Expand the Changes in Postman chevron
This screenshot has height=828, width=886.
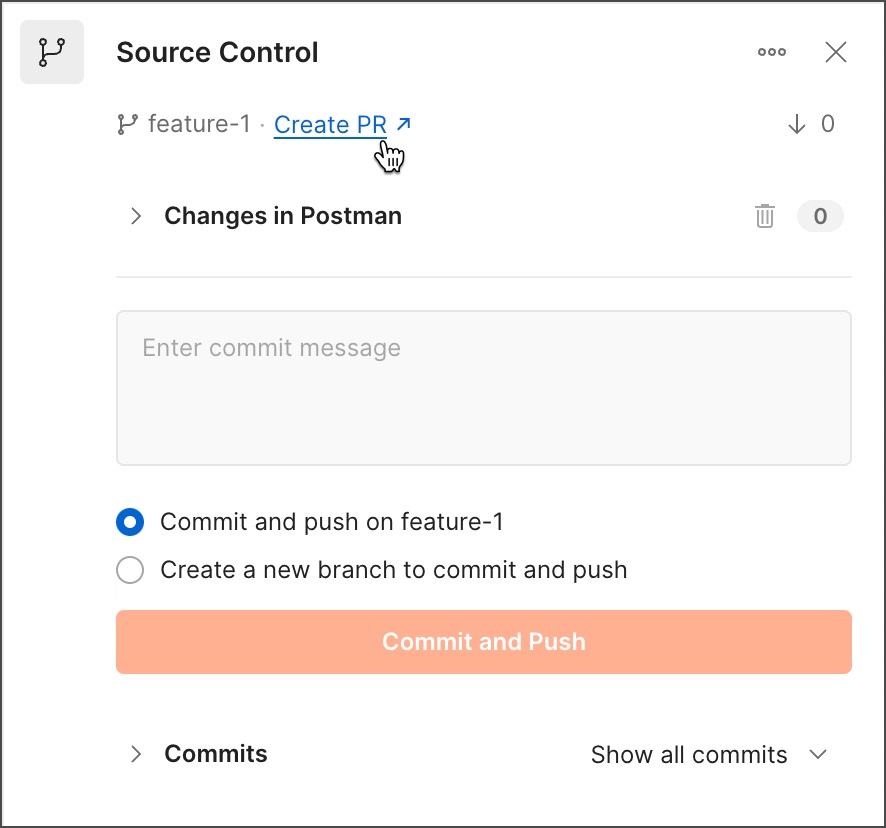136,216
